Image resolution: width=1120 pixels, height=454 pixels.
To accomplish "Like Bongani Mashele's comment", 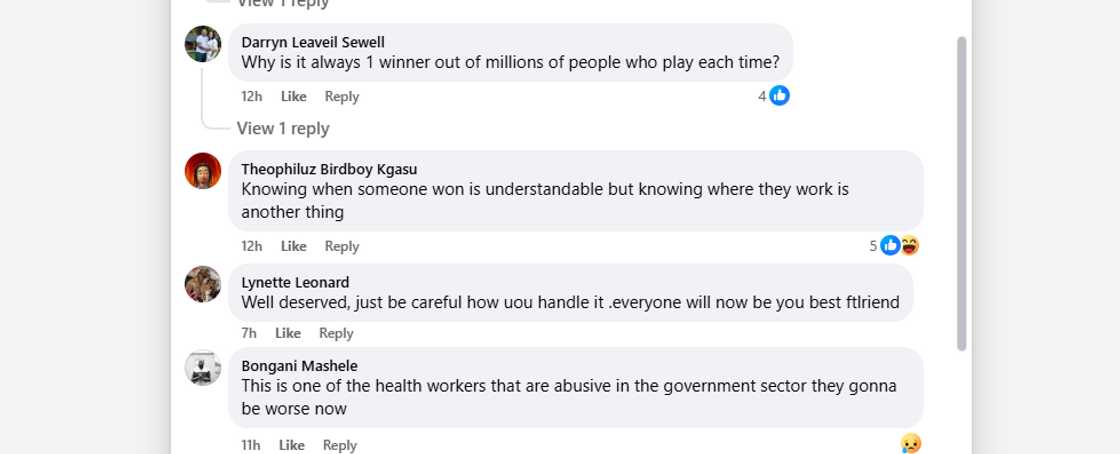I will click(x=292, y=445).
